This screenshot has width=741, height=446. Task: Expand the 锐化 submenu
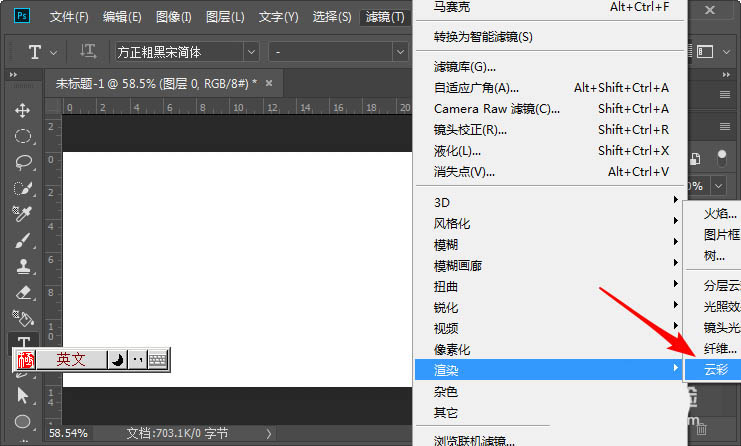(551, 307)
